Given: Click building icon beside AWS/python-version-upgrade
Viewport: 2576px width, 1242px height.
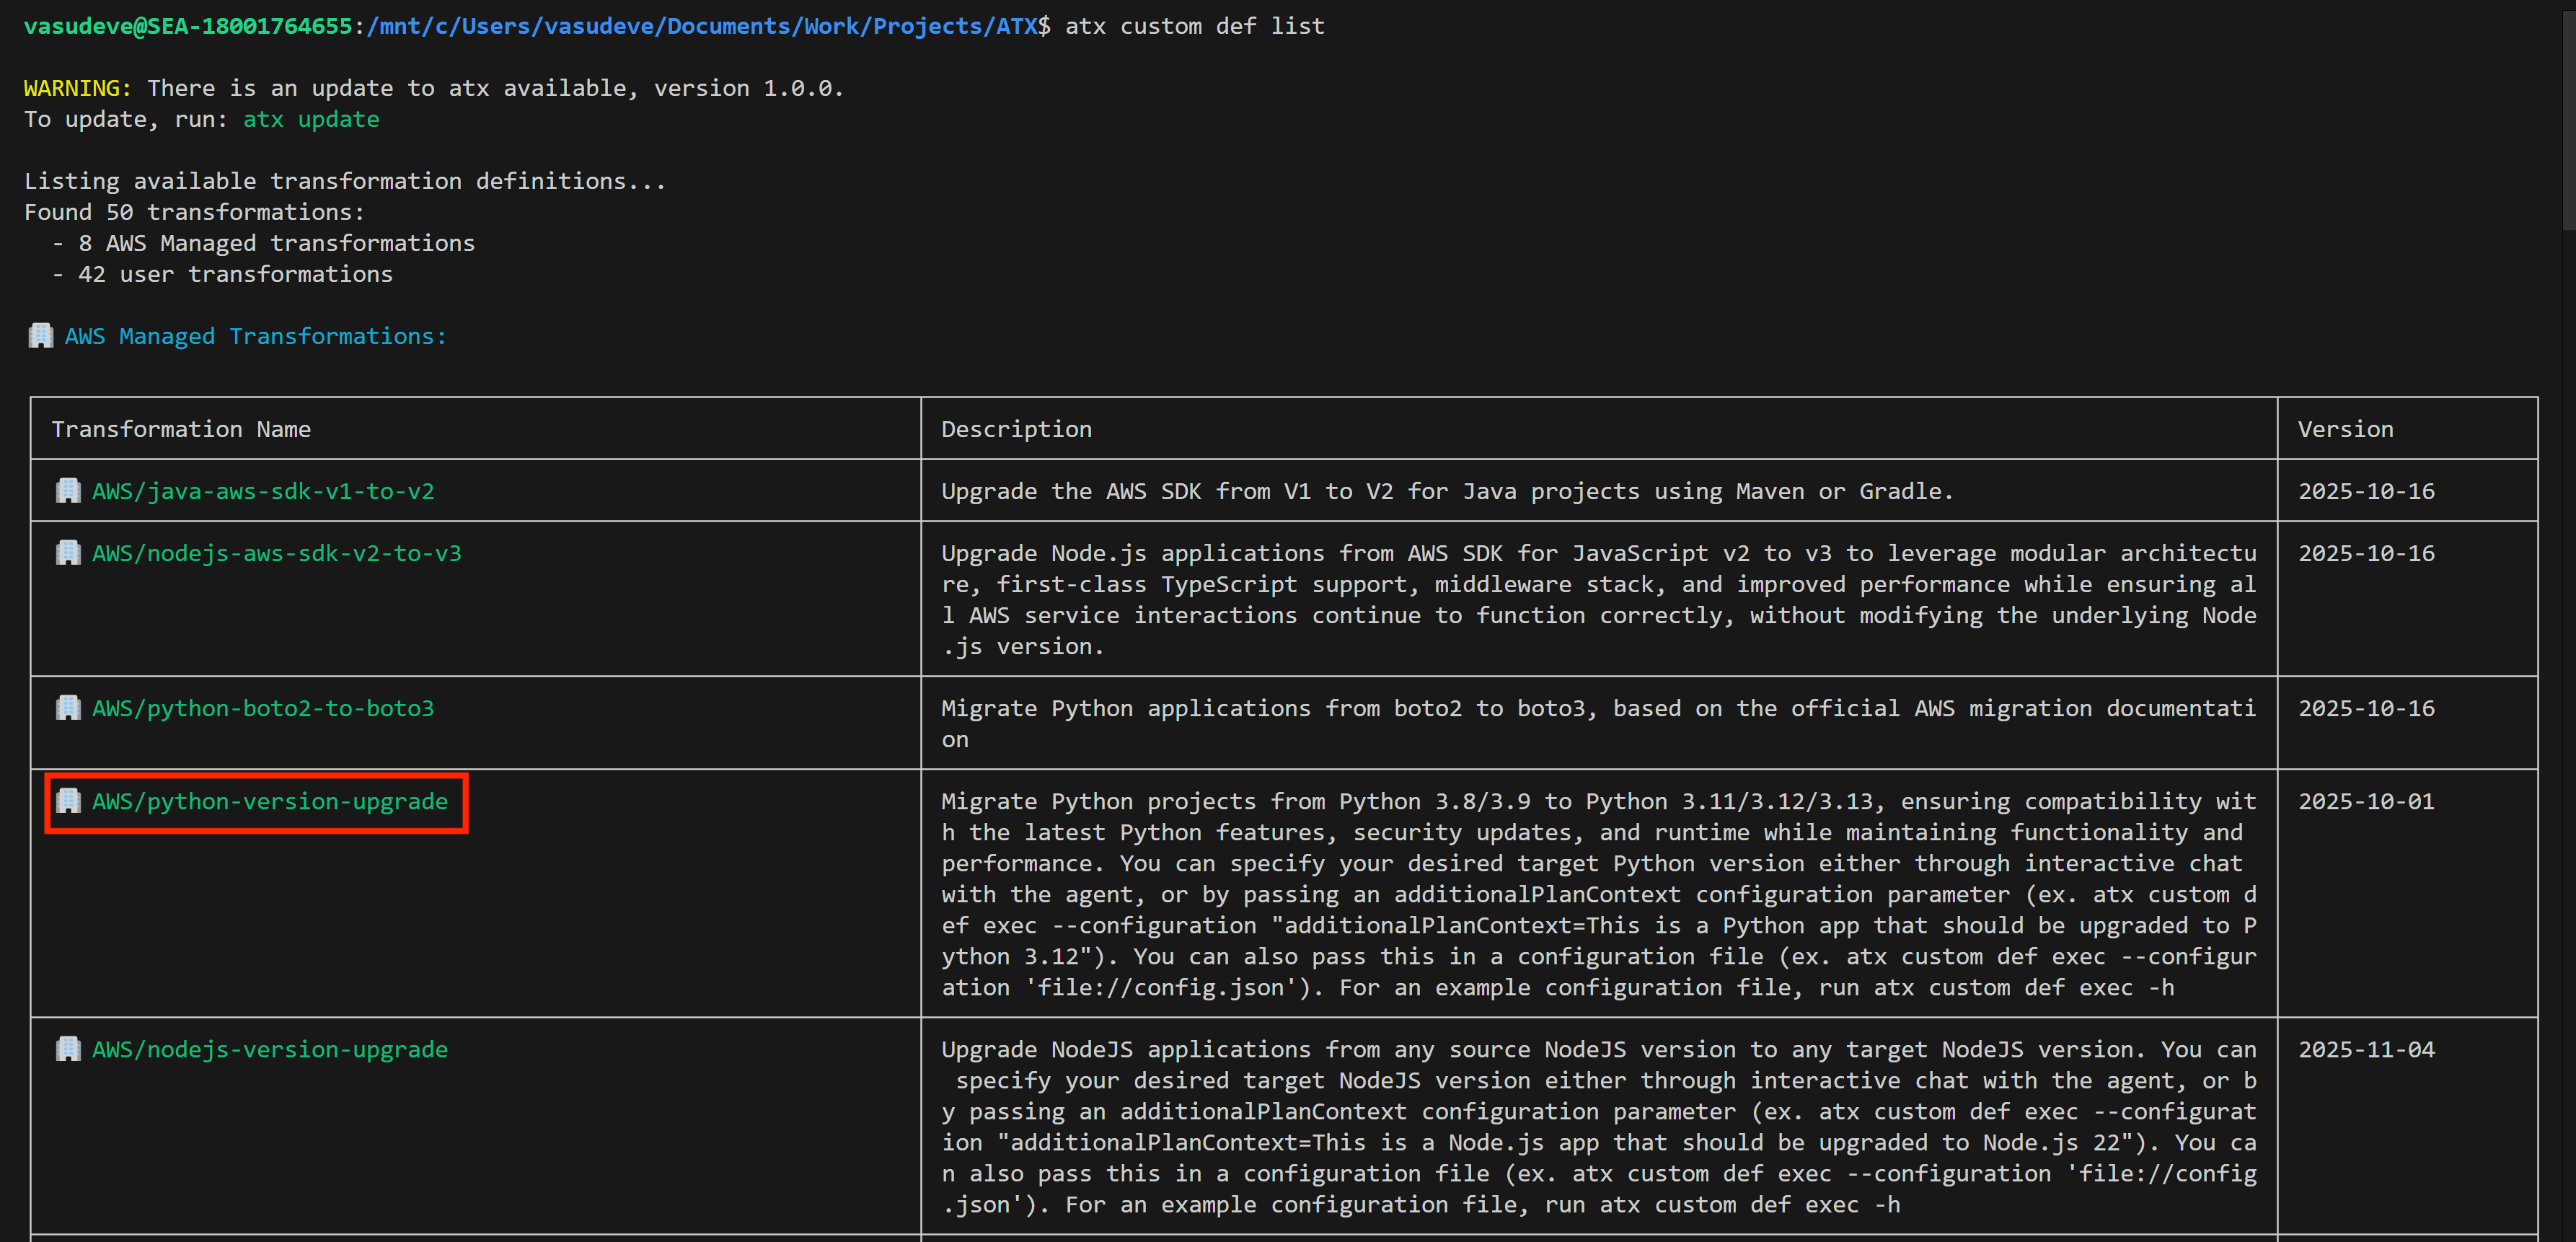Looking at the screenshot, I should [68, 801].
